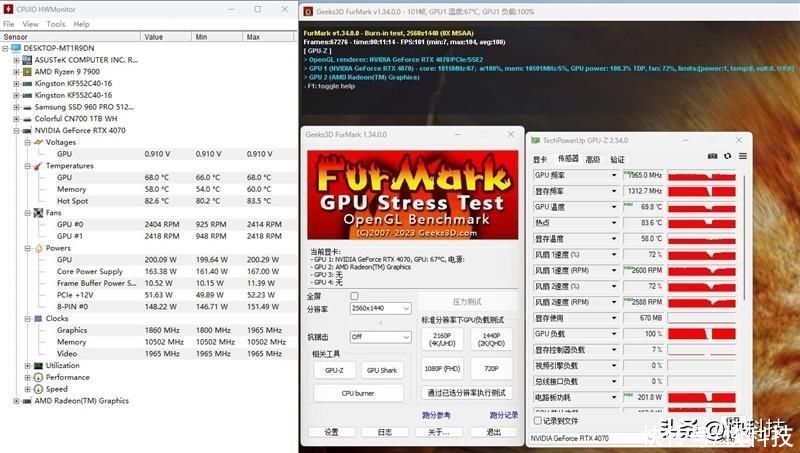Click the GPU-Z screenshot camera icon
The height and width of the screenshot is (453, 800).
[x=713, y=156]
